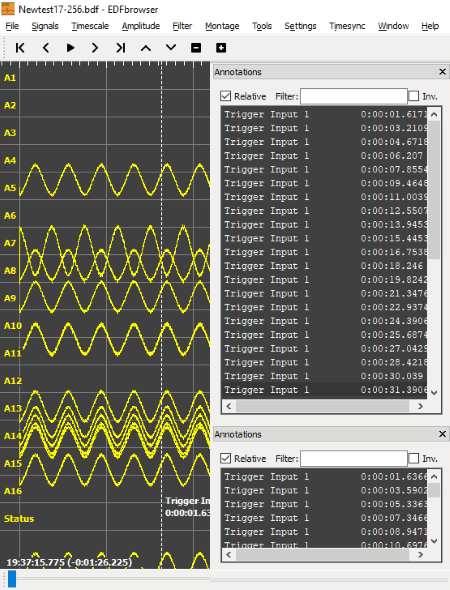Click the Trigger Input annotation marker on waveform
The width and height of the screenshot is (450, 590).
187,506
